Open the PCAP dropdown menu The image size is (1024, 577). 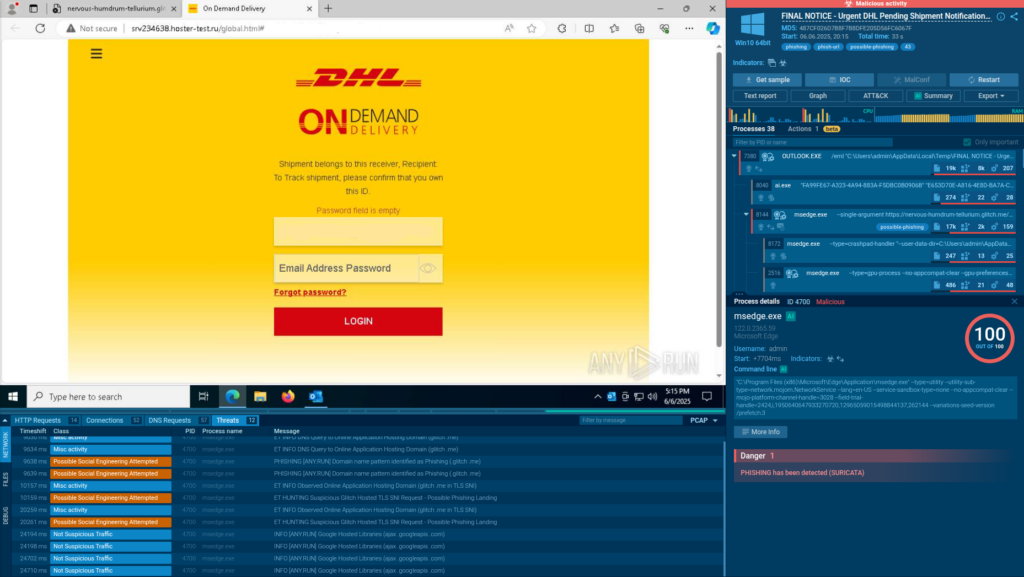pyautogui.click(x=704, y=420)
